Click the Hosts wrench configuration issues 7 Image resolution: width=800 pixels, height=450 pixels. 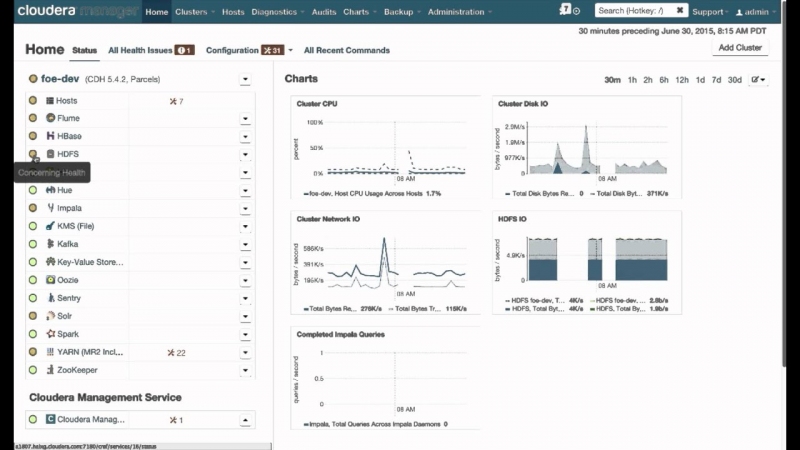[x=176, y=101]
